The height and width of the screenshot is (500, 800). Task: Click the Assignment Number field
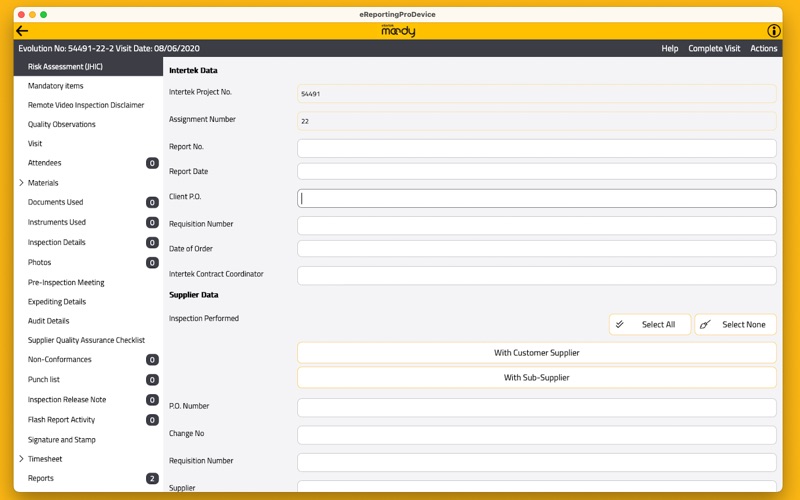point(537,121)
